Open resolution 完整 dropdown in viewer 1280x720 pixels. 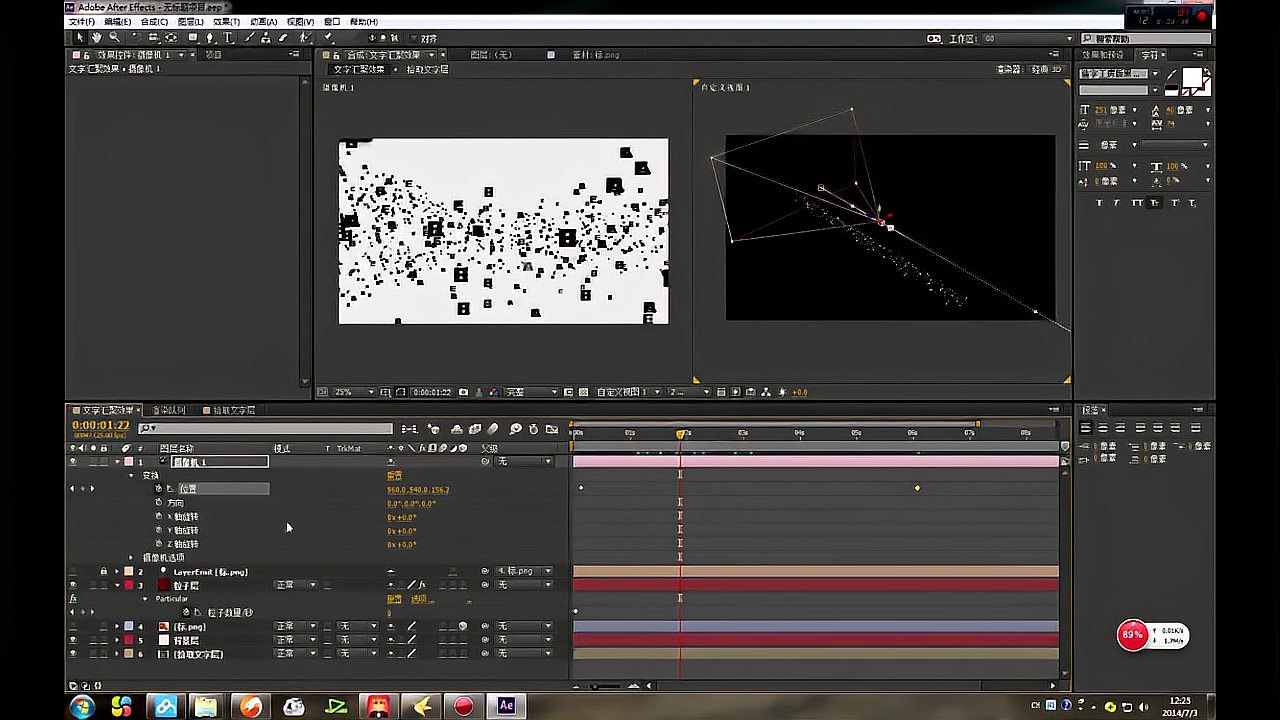pyautogui.click(x=531, y=392)
